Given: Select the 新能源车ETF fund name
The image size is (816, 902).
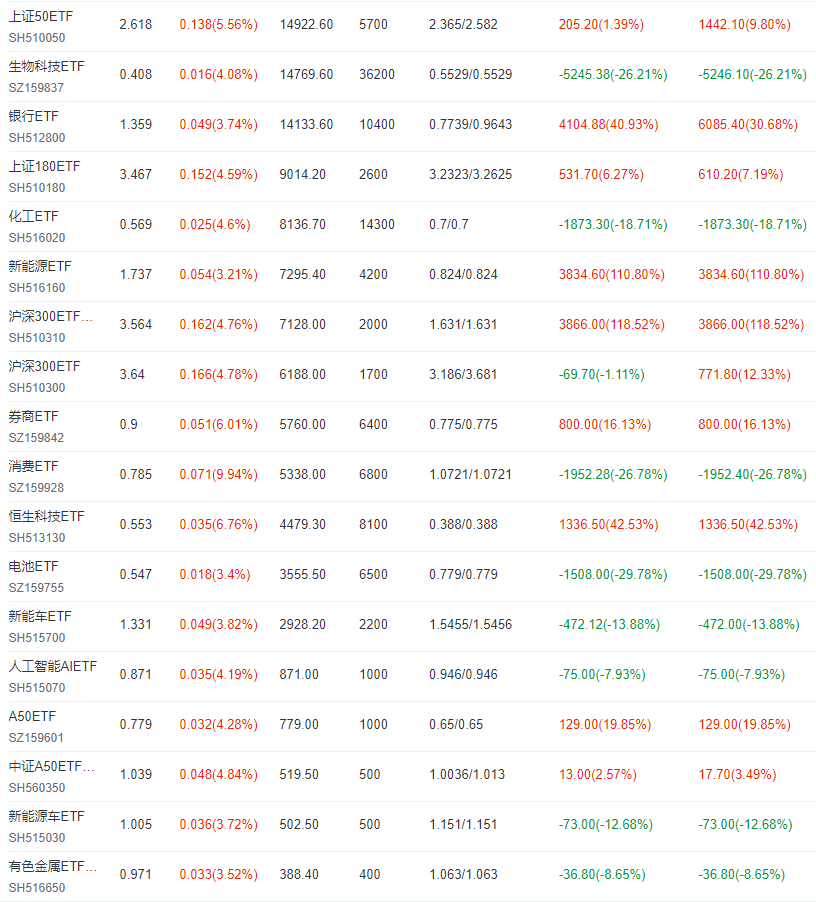Looking at the screenshot, I should [47, 817].
